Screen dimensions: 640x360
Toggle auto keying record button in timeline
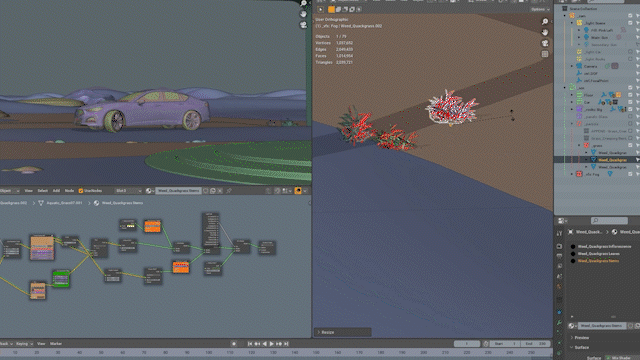click(x=234, y=344)
